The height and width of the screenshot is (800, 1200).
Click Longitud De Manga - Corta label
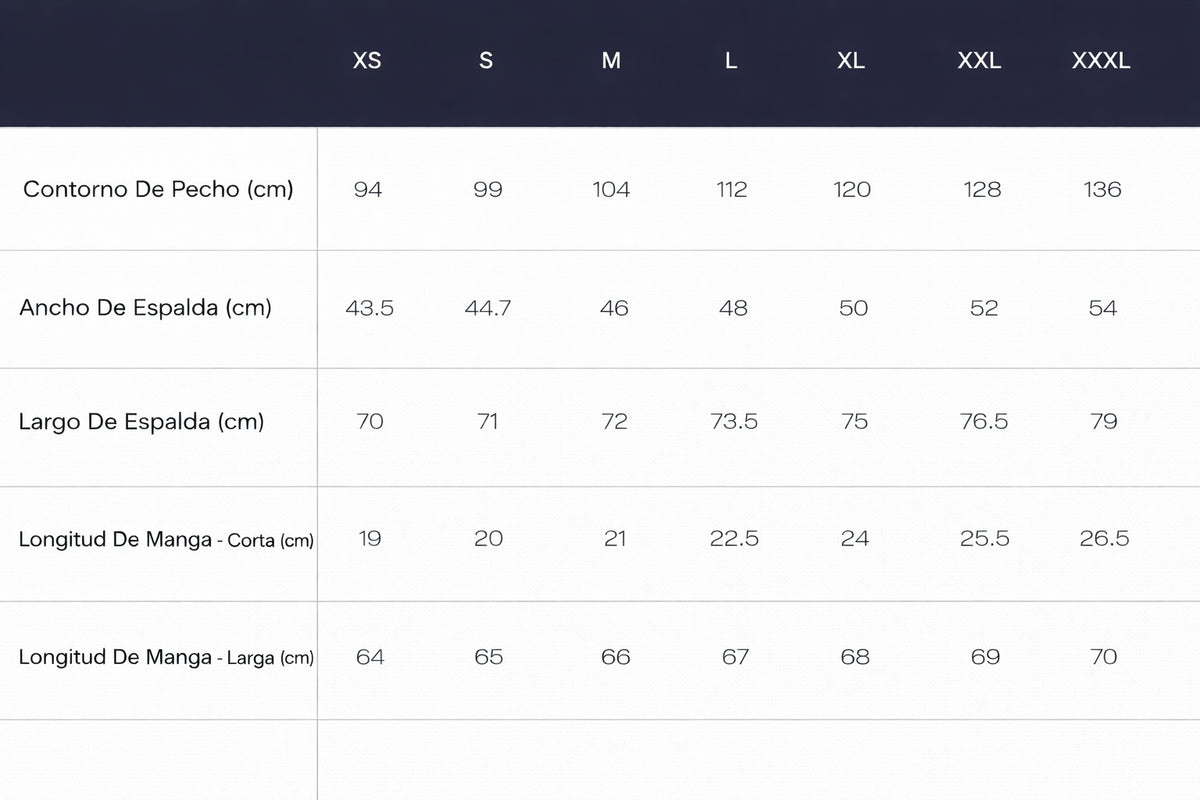(x=166, y=540)
